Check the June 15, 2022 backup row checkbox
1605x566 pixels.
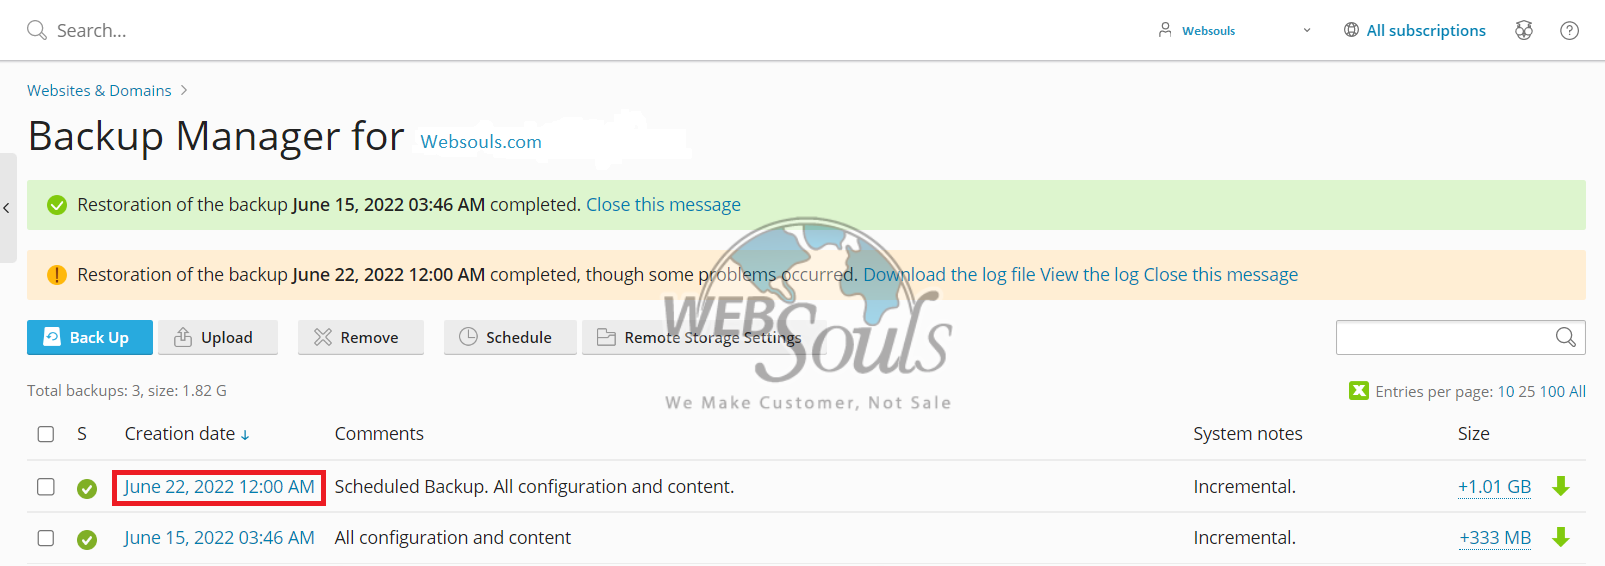coord(46,538)
